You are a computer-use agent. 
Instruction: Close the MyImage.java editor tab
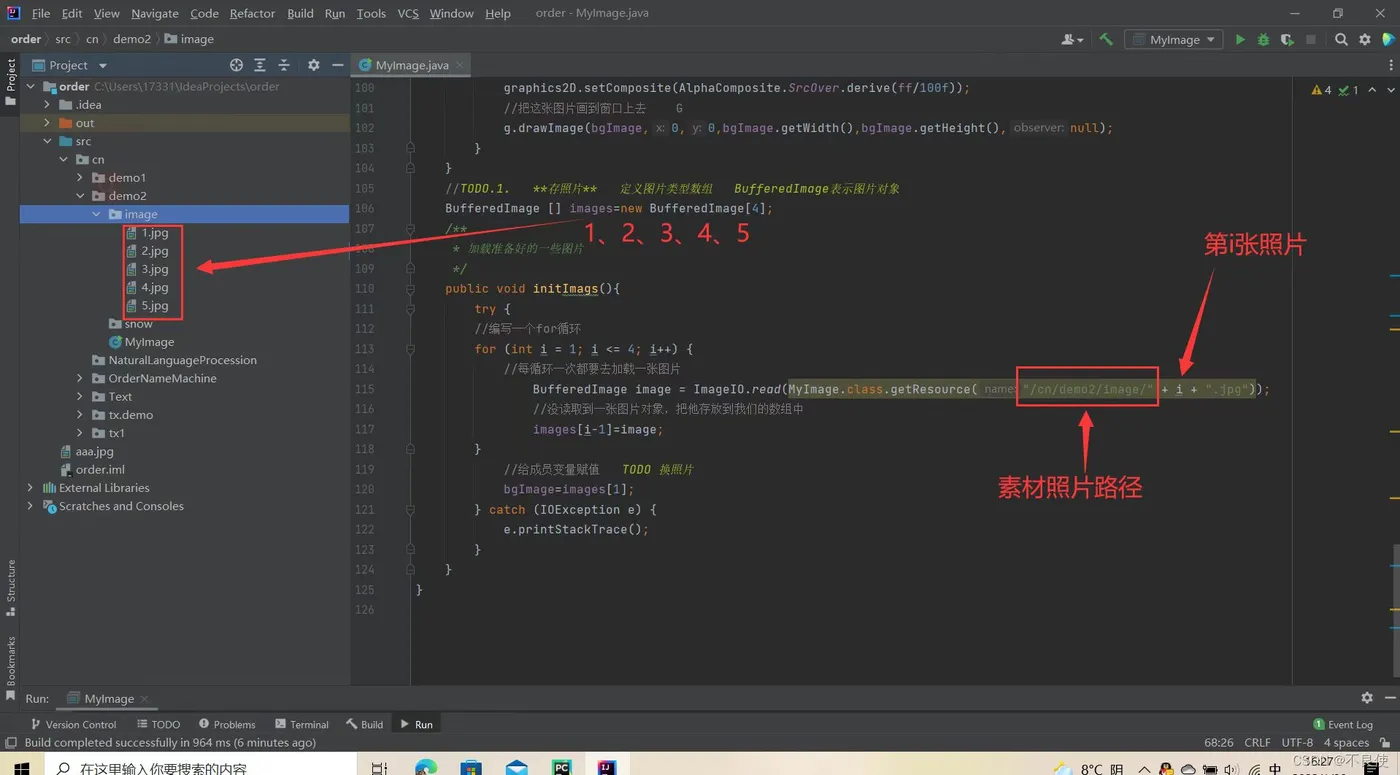[460, 65]
